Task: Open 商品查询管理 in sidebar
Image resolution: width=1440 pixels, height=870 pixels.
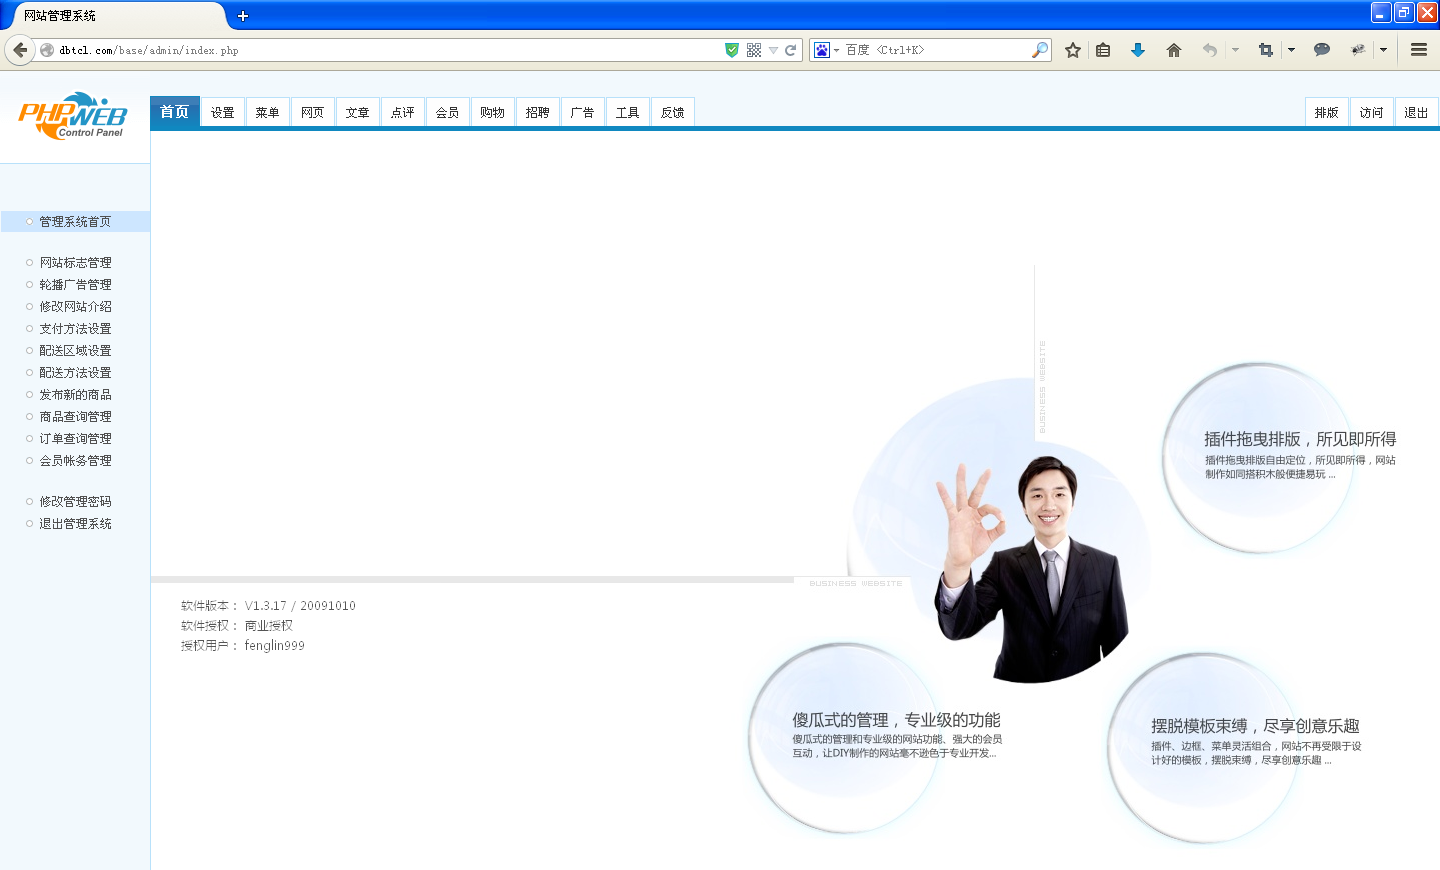Action: (x=75, y=417)
